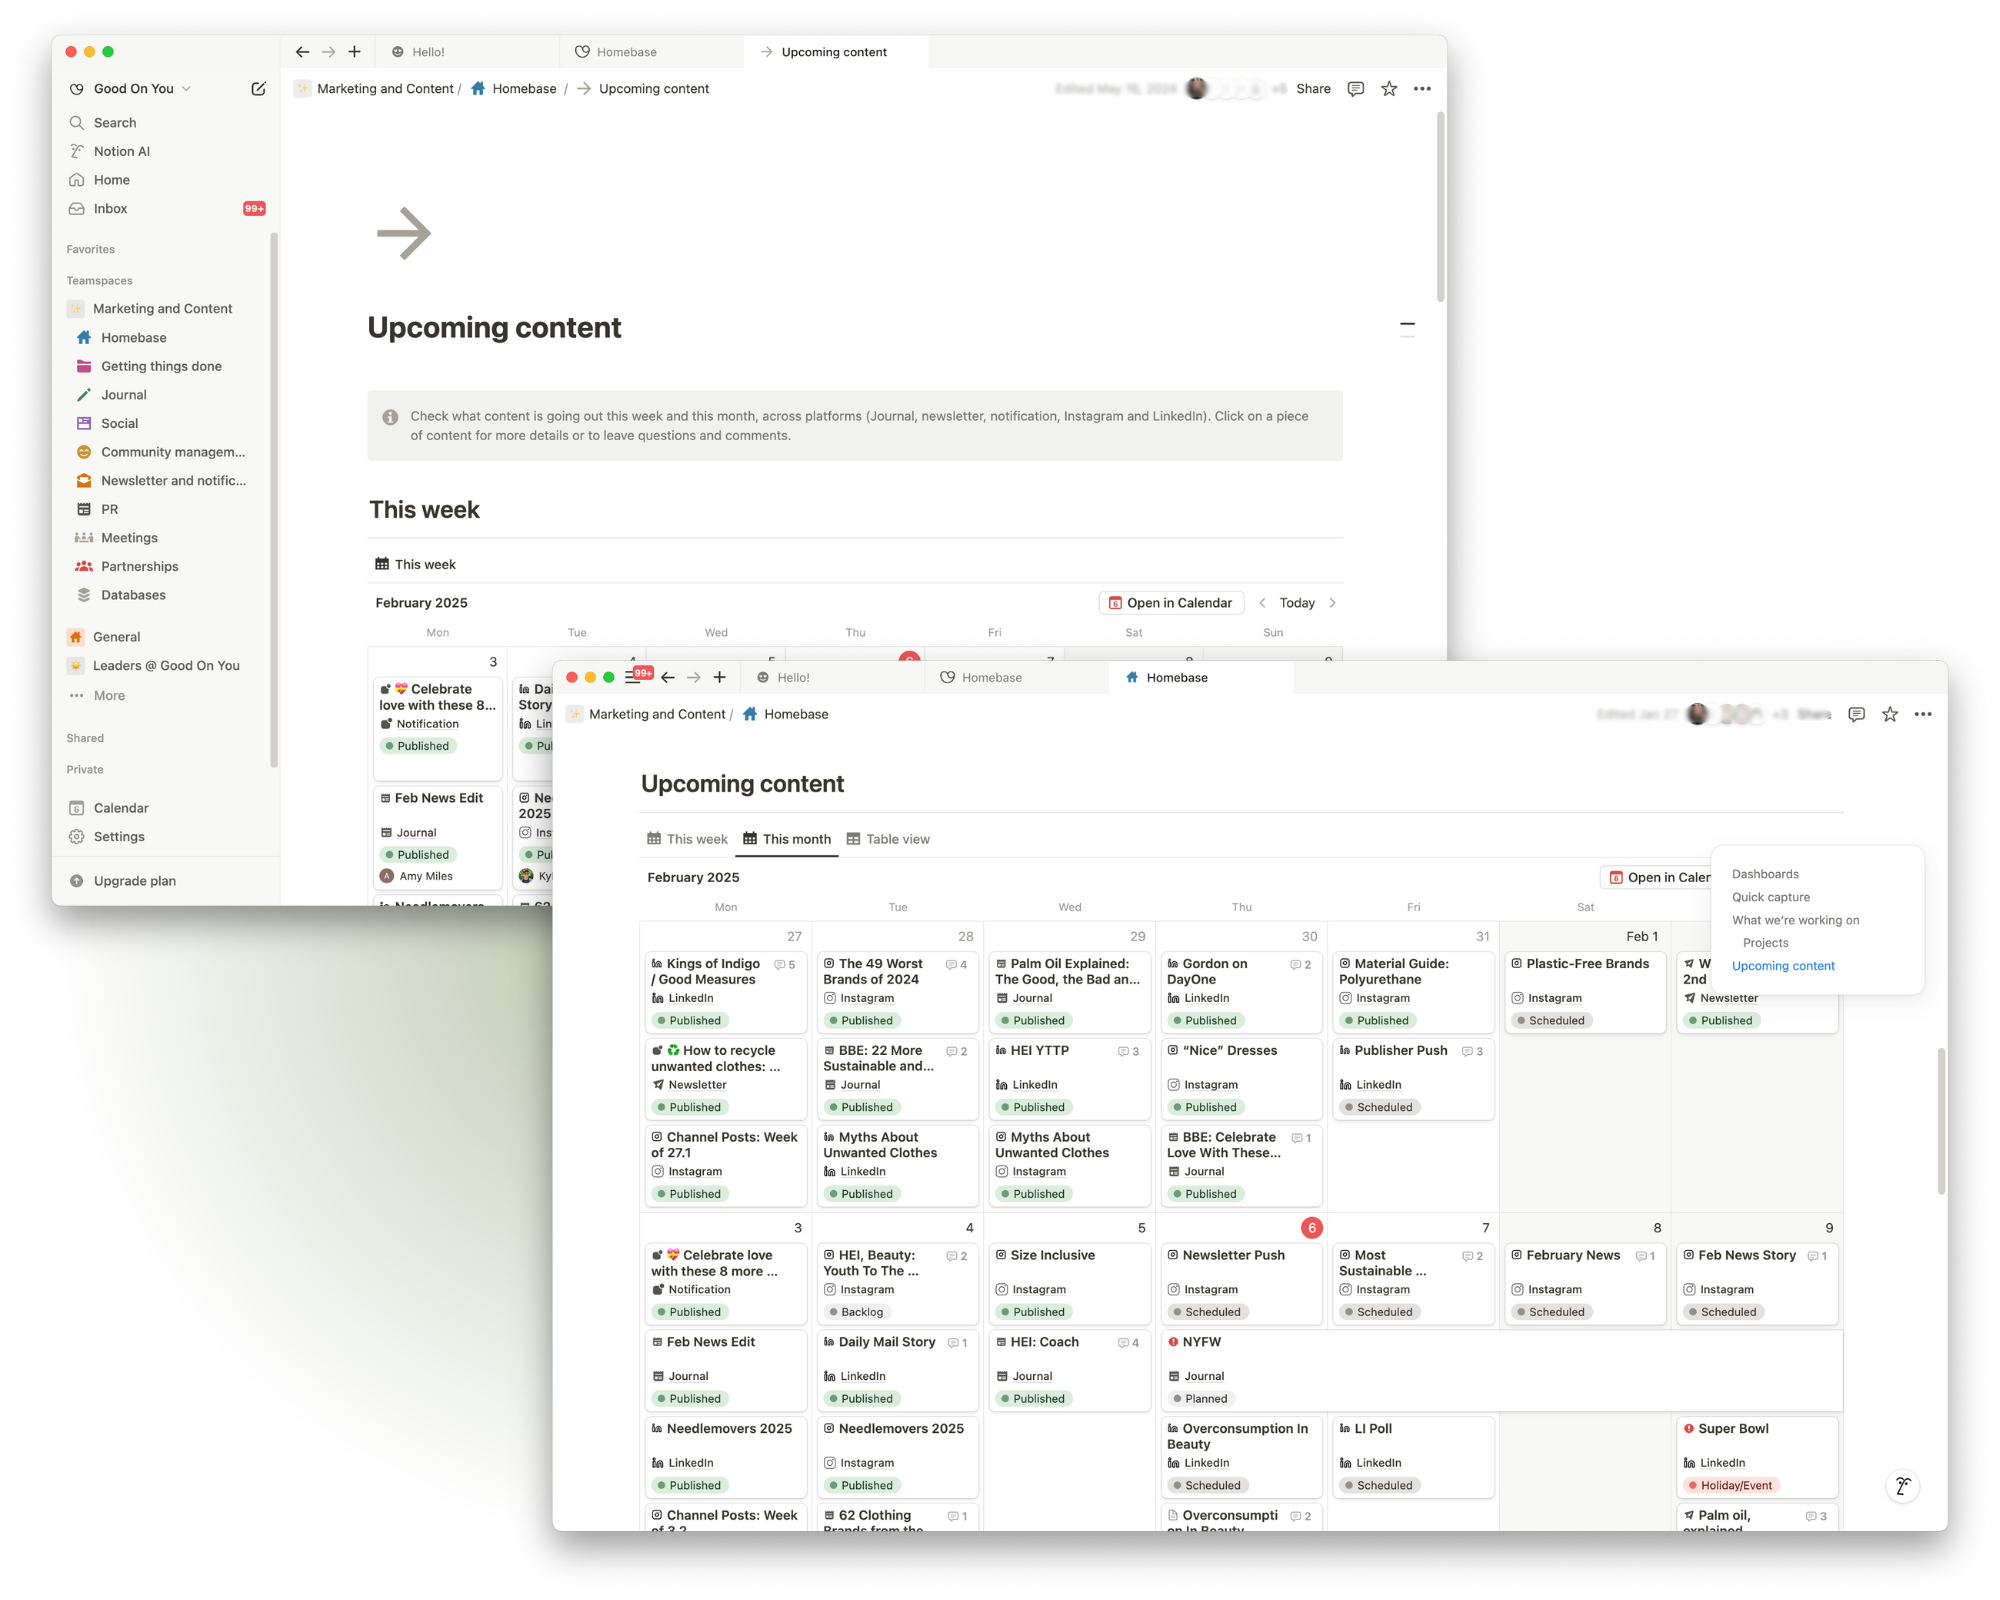Expand More in the sidebar
2000x1600 pixels.
[x=108, y=696]
